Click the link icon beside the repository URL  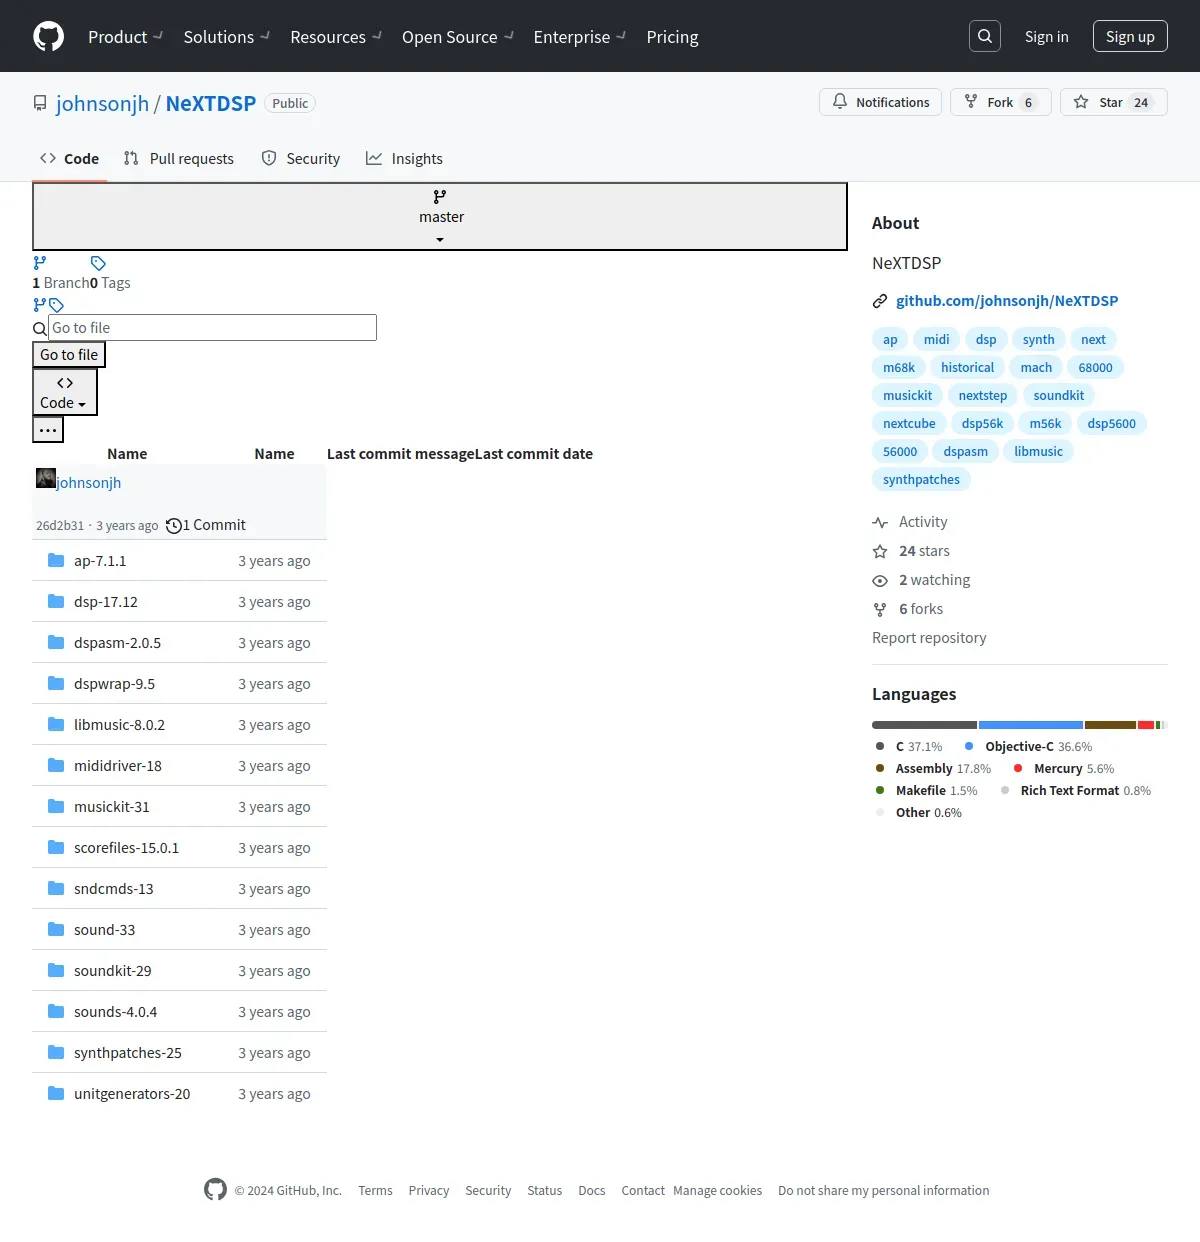tap(880, 301)
